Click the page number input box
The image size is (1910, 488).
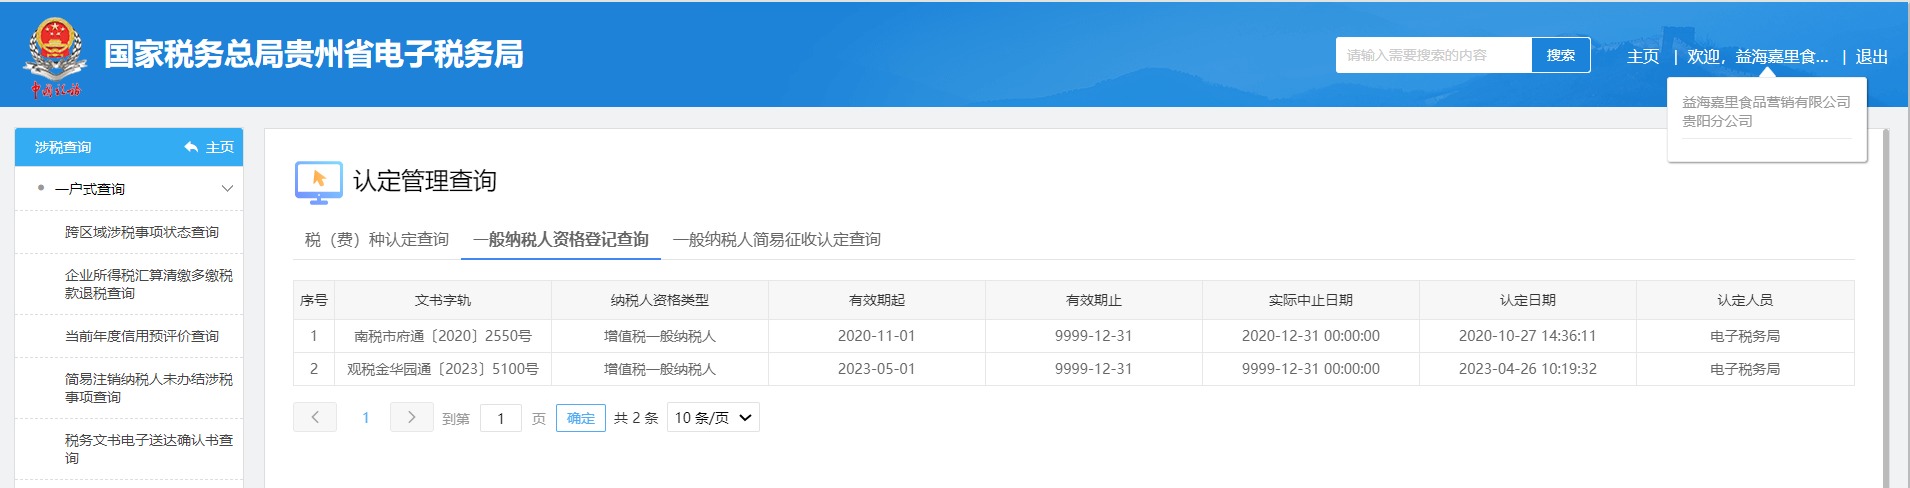click(500, 418)
